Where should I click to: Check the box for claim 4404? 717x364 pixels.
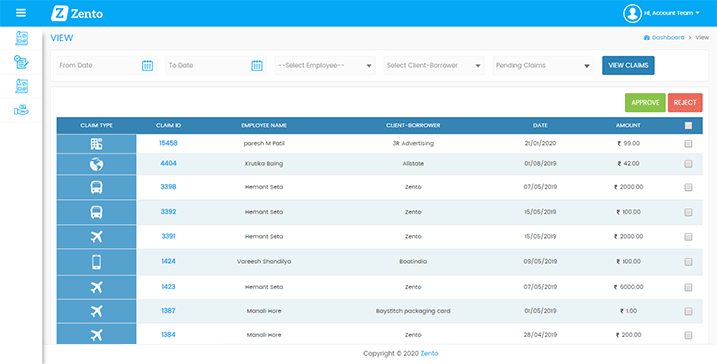pyautogui.click(x=688, y=164)
